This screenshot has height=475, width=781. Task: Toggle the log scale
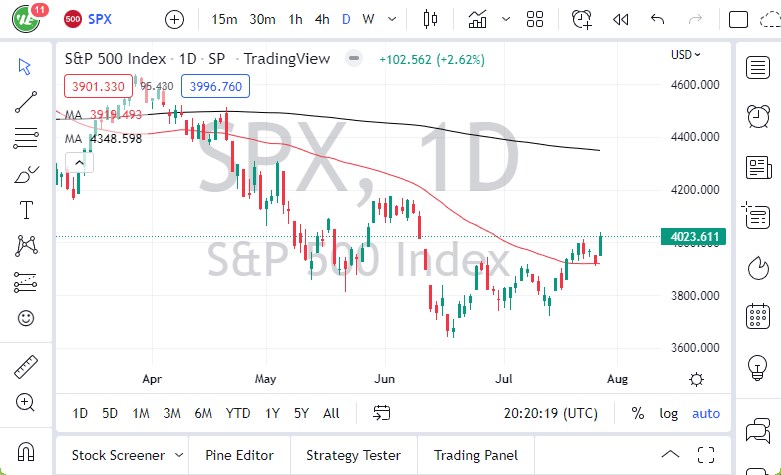668,413
